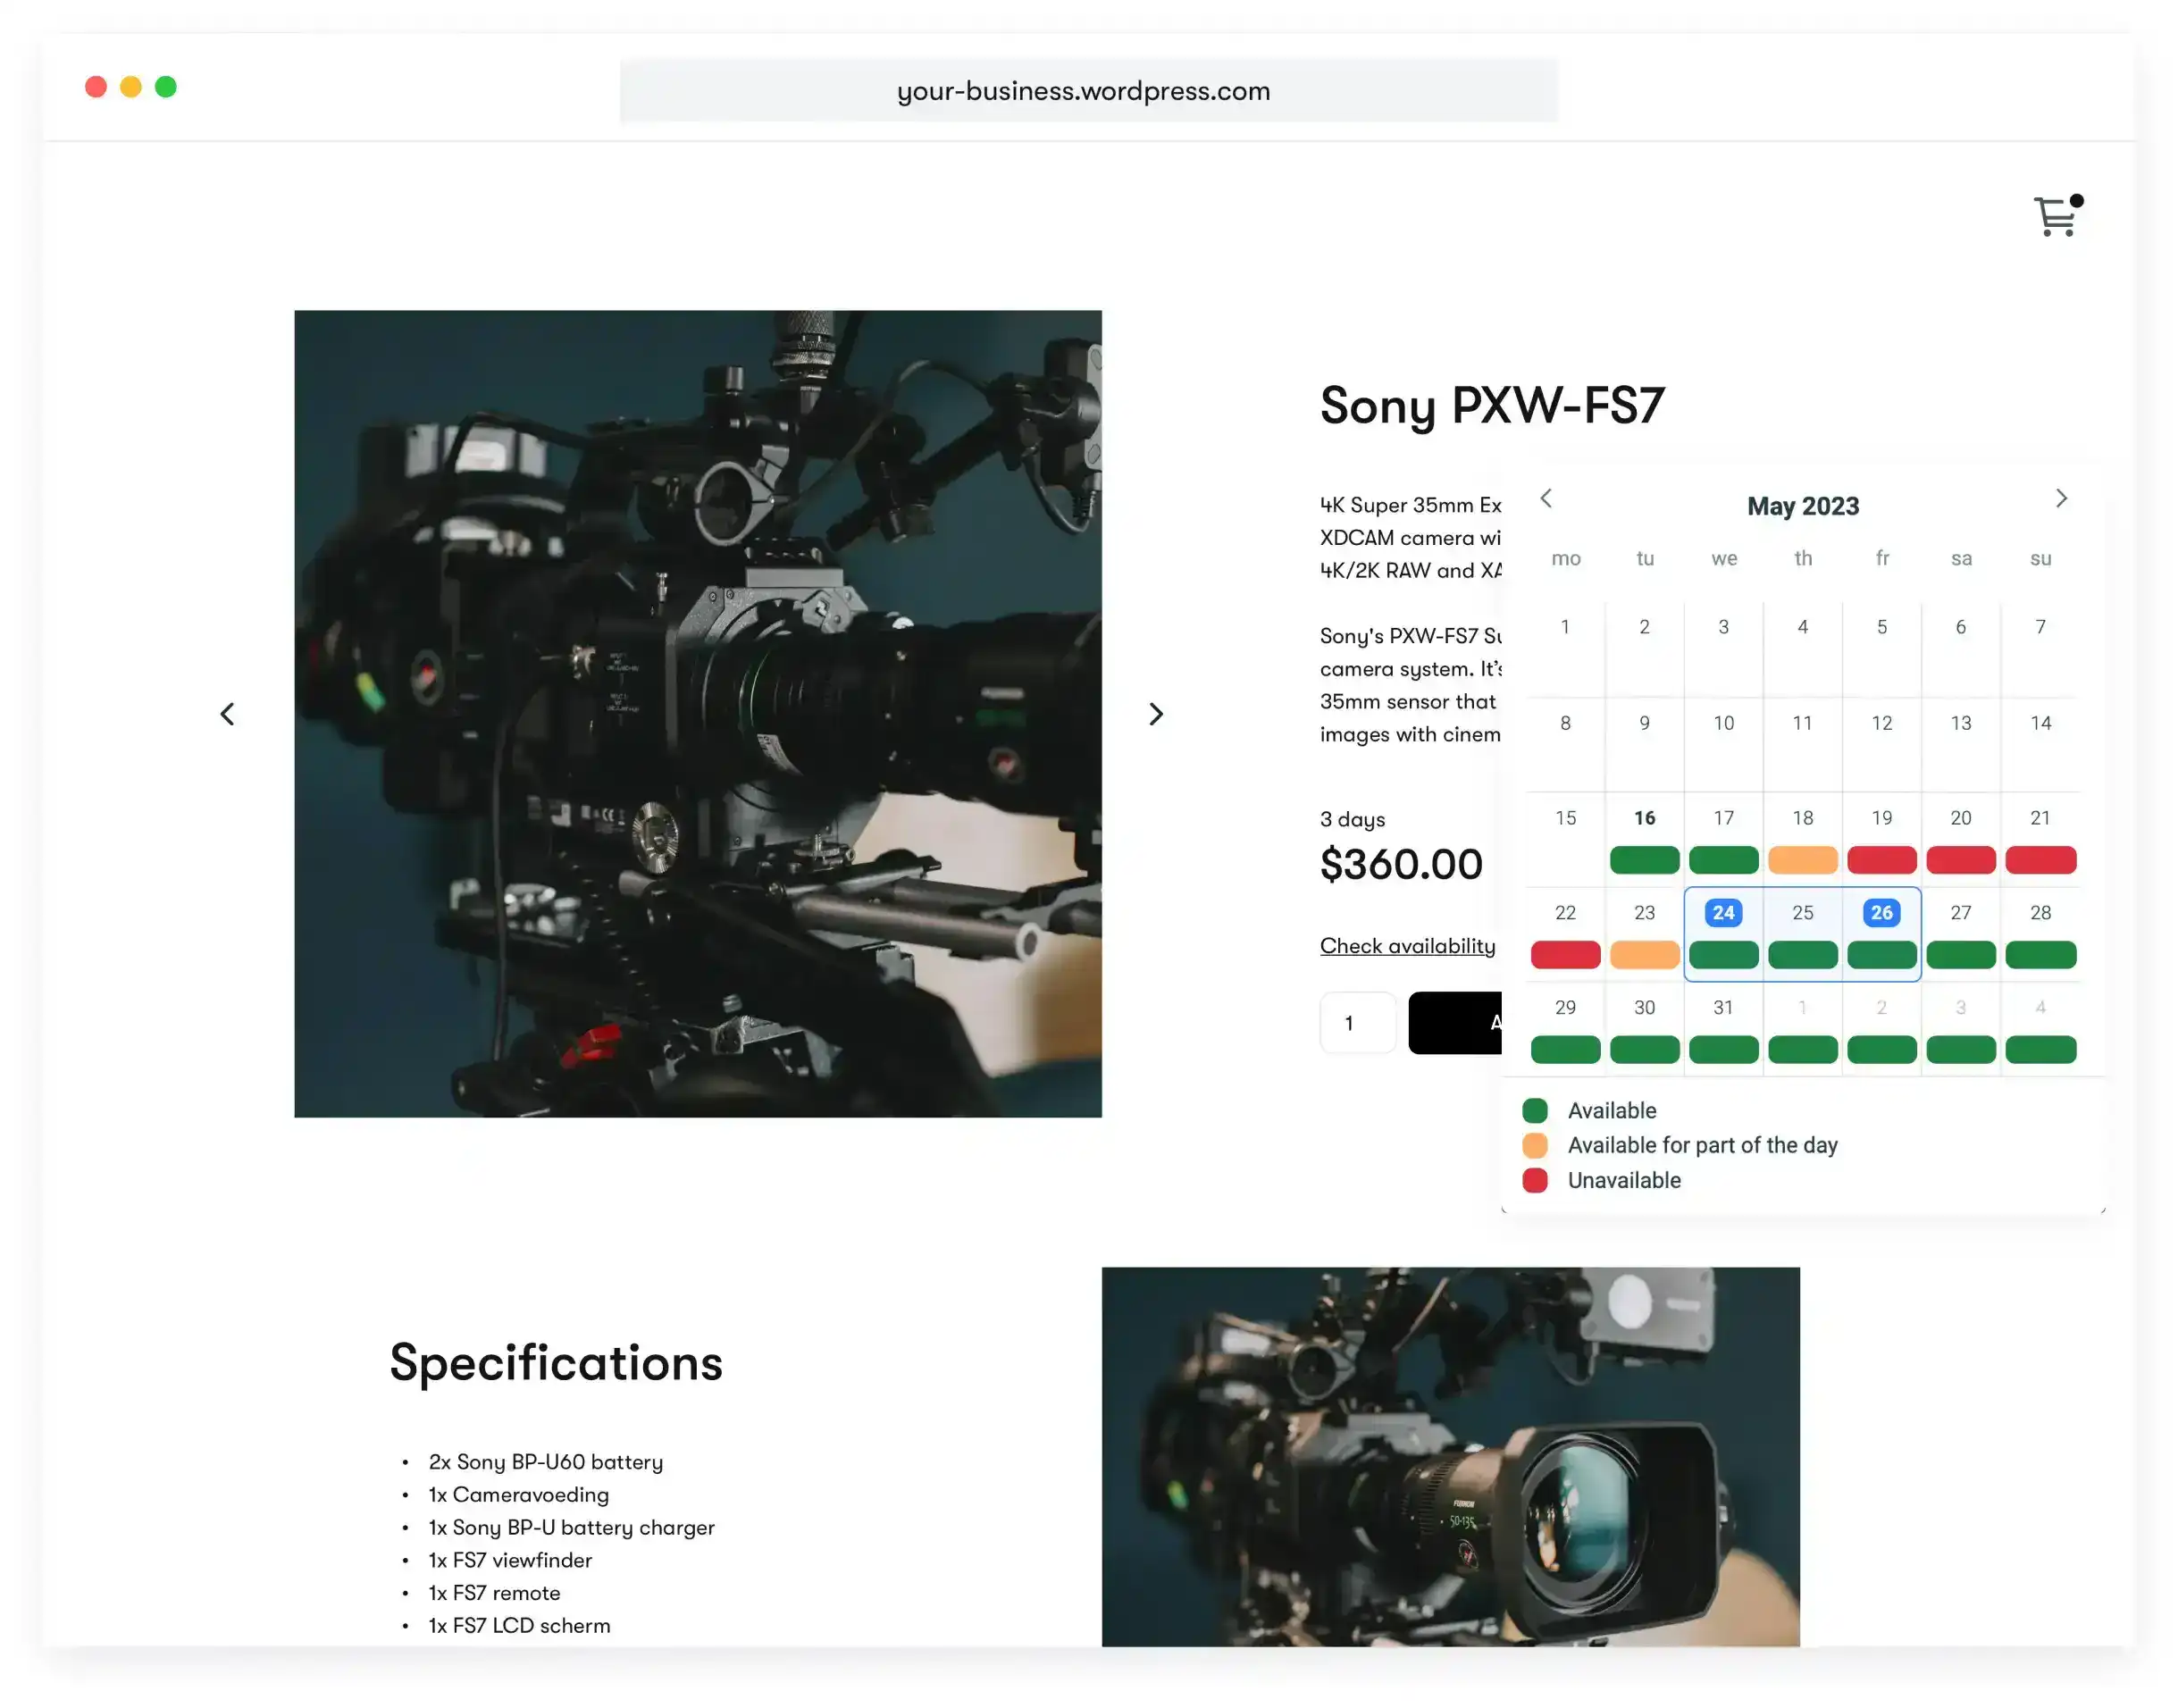Click the red close window dot

point(96,87)
